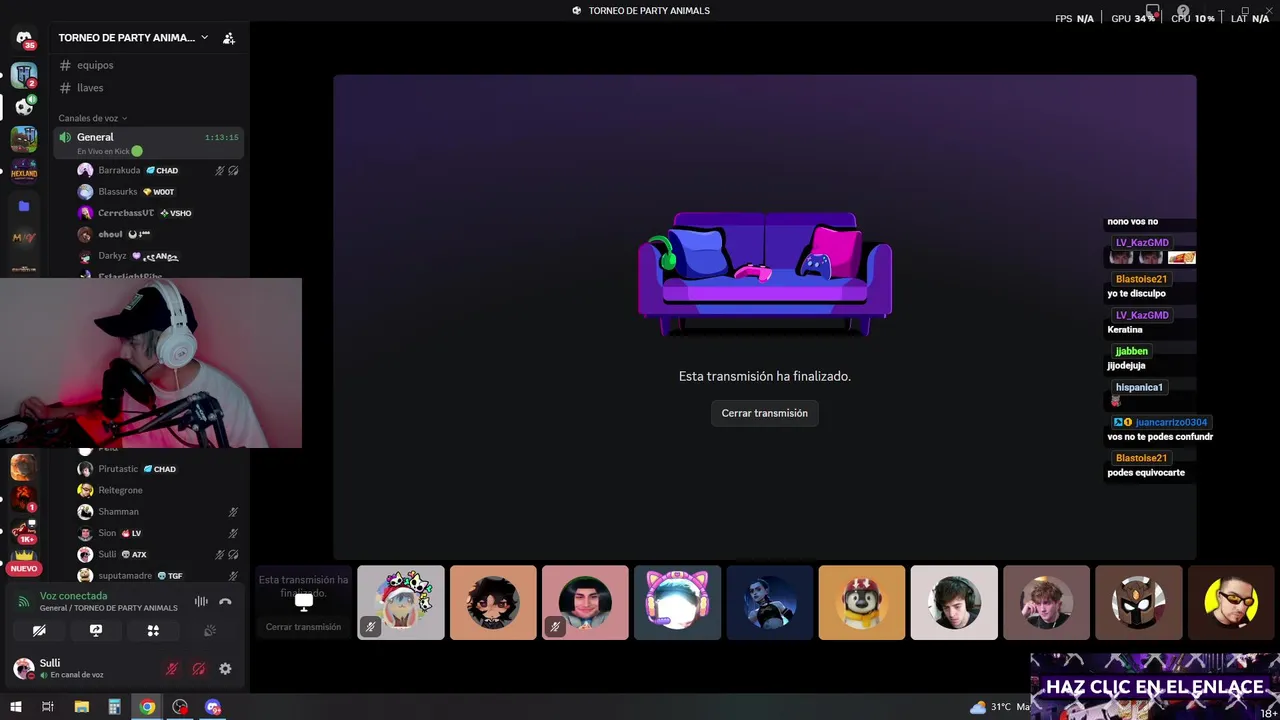Select the Christmas-hat cat participant tile
Screen dimensions: 1280x720
[x=401, y=602]
